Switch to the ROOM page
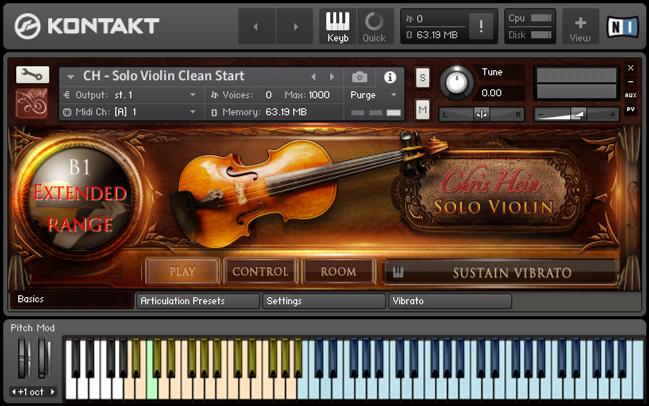649x406 pixels. [339, 271]
